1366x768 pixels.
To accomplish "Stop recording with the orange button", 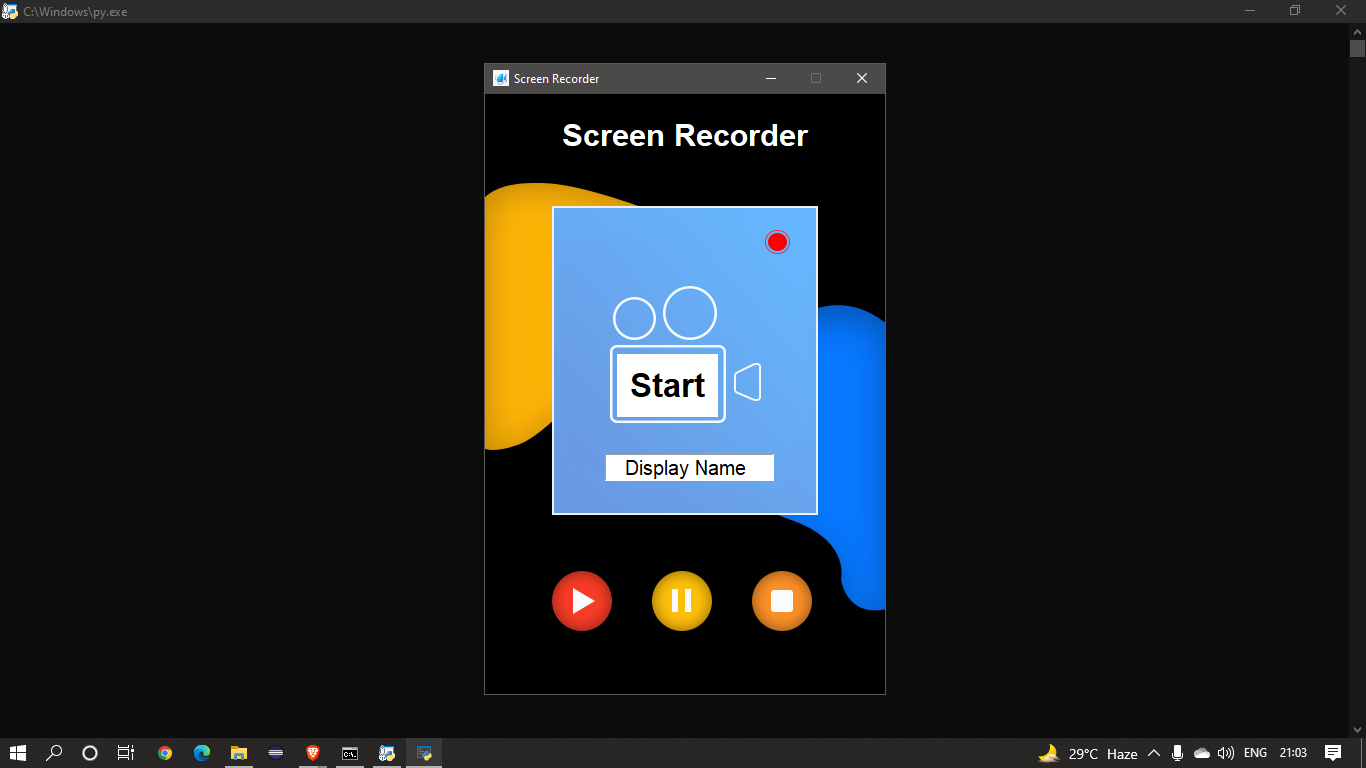I will point(782,601).
